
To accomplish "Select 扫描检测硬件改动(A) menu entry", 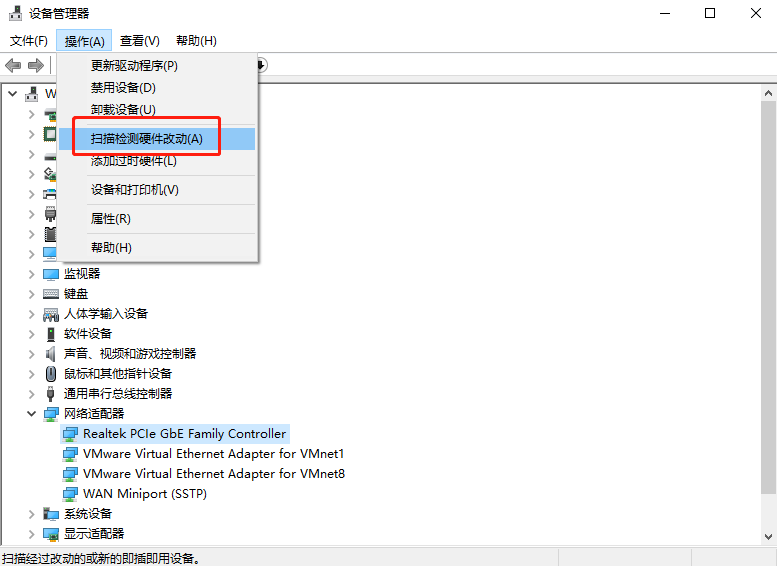I will pyautogui.click(x=147, y=139).
